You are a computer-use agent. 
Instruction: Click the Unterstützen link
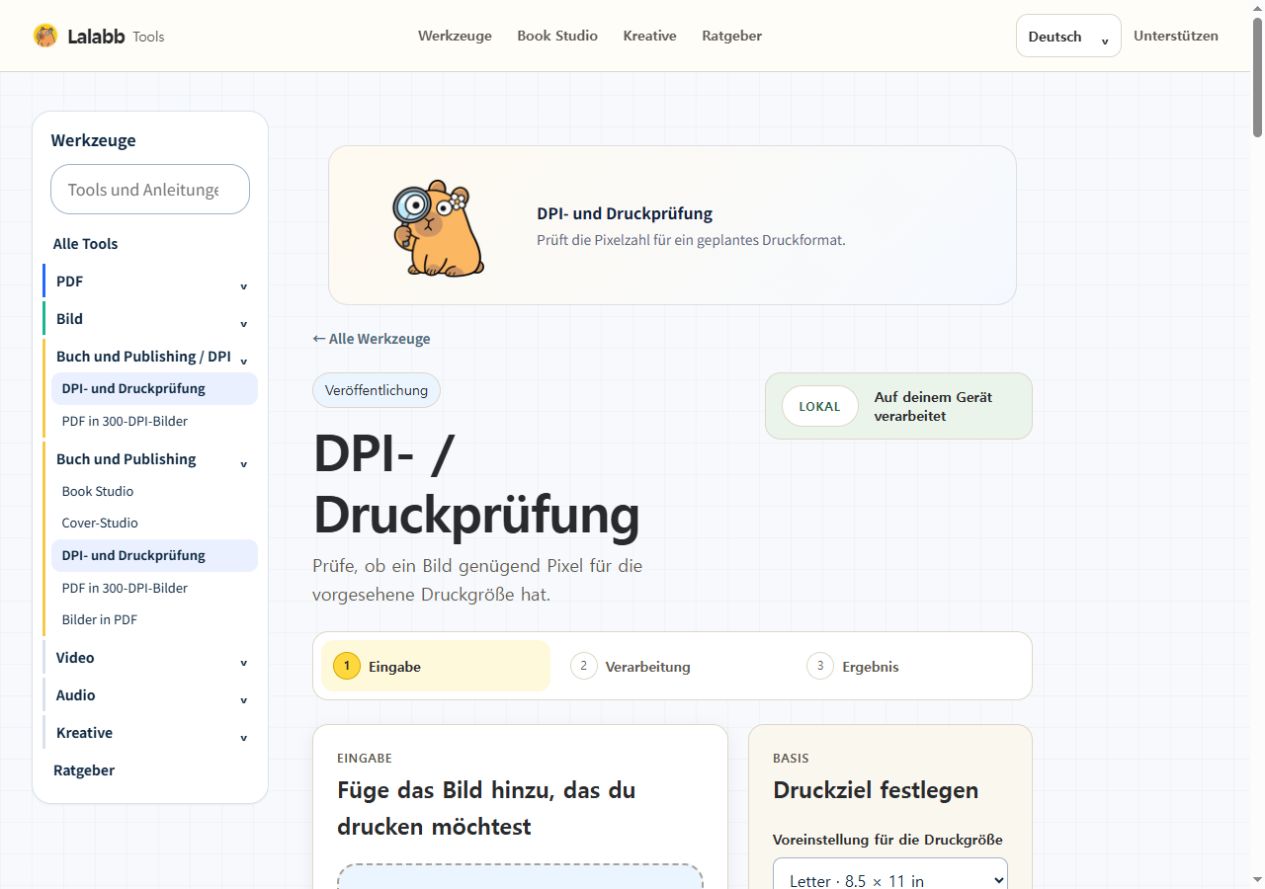click(1176, 36)
